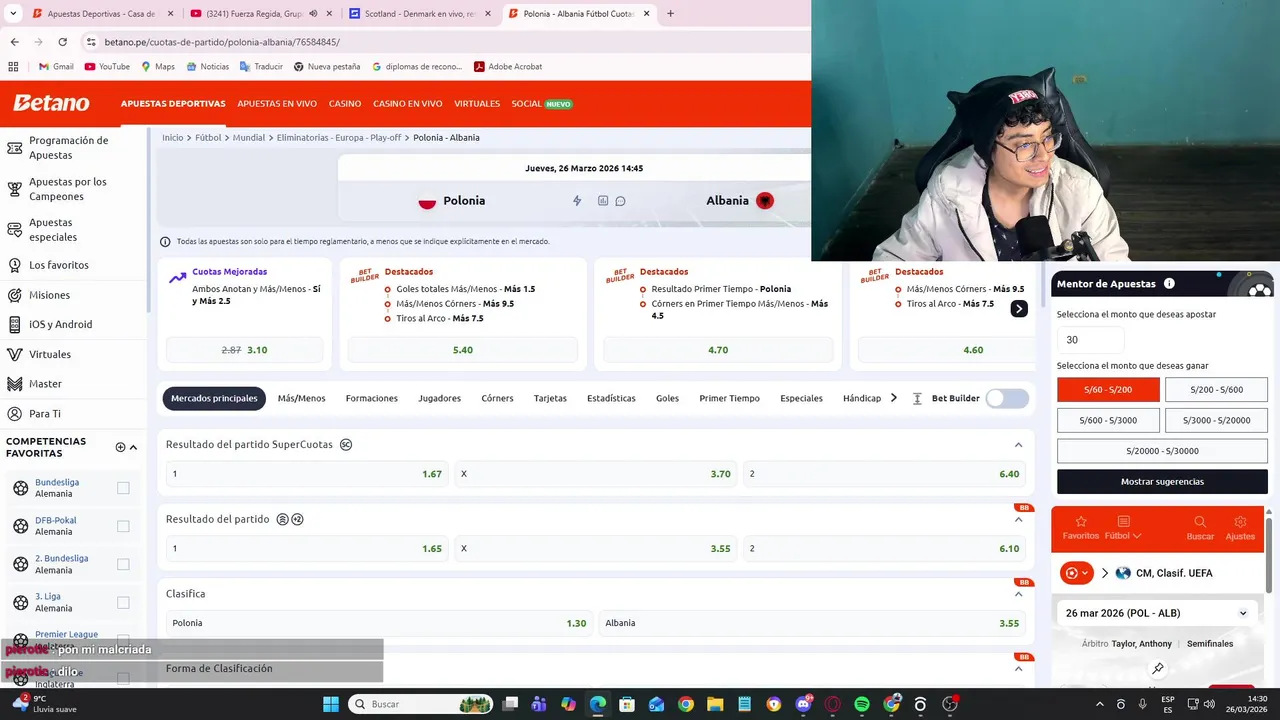1280x720 pixels.
Task: Open the match chat bubble icon
Action: coord(620,201)
